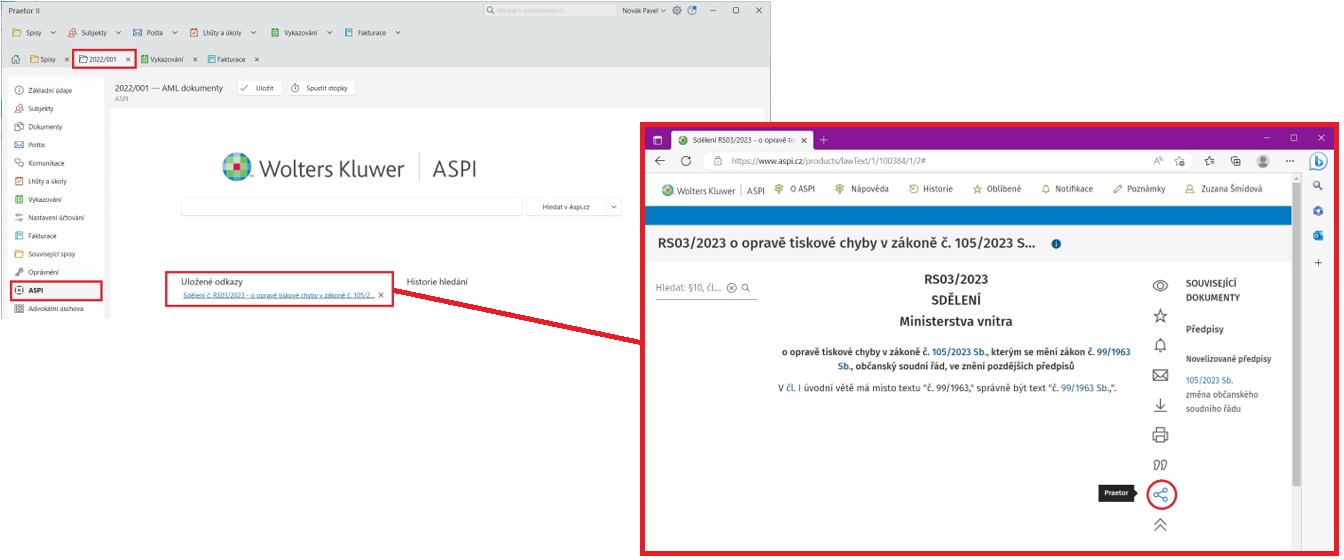Print the document with printer icon

pyautogui.click(x=1160, y=435)
